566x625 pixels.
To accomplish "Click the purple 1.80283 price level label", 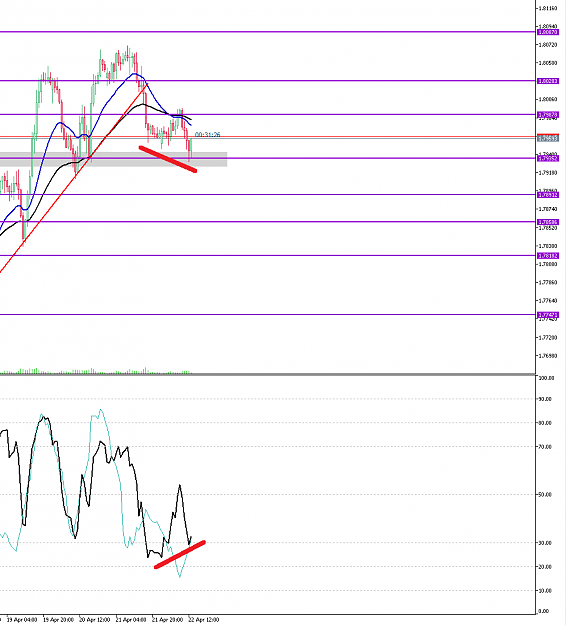I will [548, 81].
